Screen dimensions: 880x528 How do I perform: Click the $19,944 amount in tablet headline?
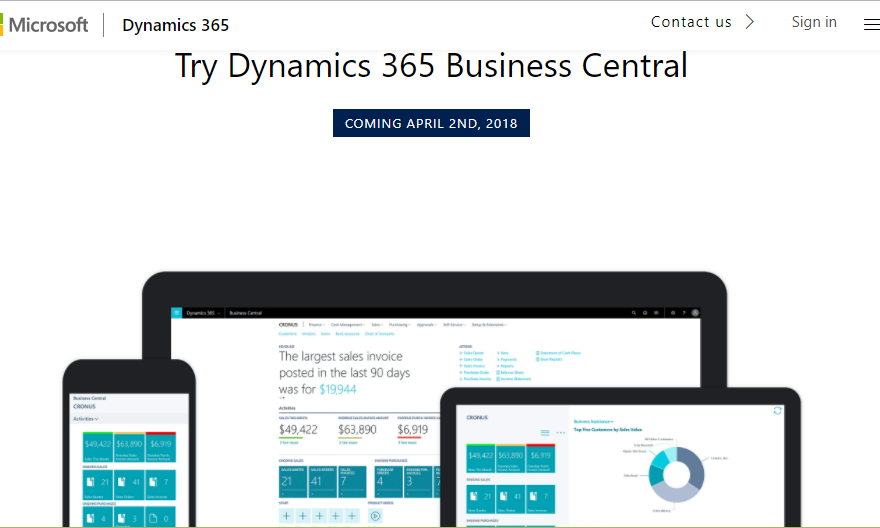coord(338,389)
